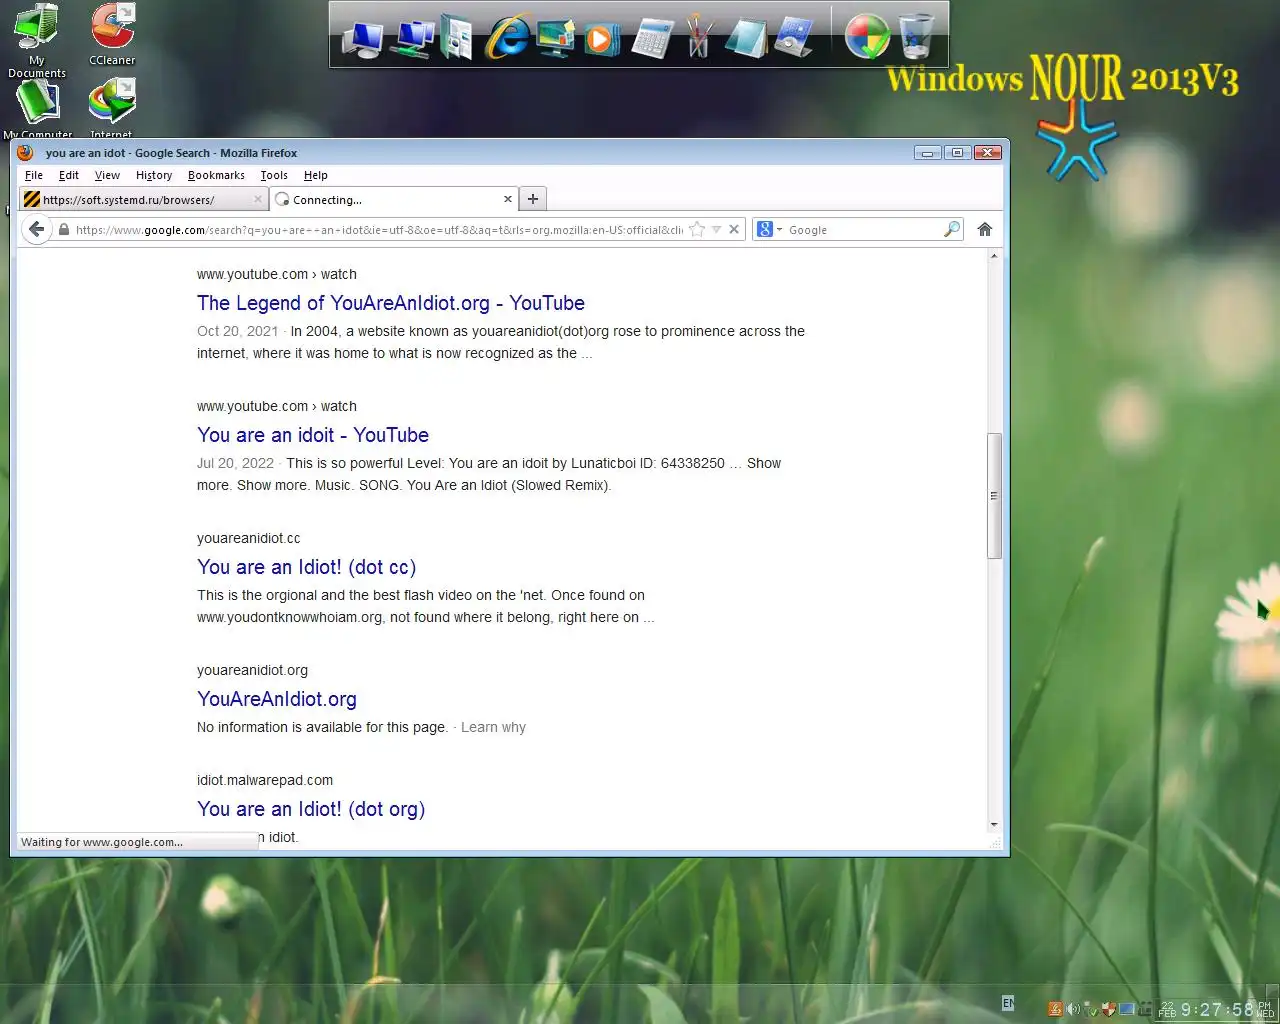Stop loading the page
The image size is (1280, 1024).
pyautogui.click(x=734, y=229)
